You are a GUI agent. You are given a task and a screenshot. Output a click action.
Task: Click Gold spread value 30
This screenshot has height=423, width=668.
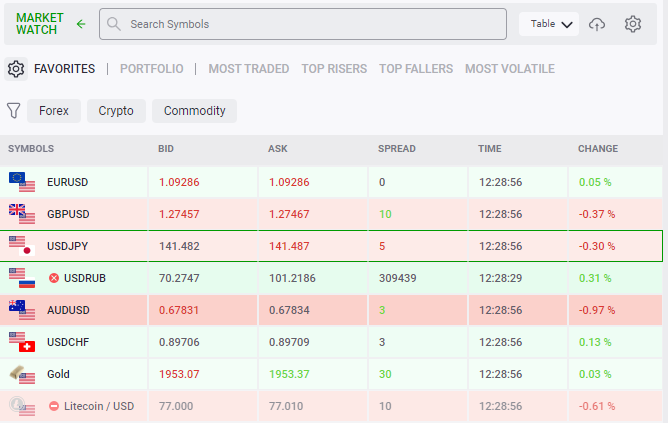(x=385, y=374)
